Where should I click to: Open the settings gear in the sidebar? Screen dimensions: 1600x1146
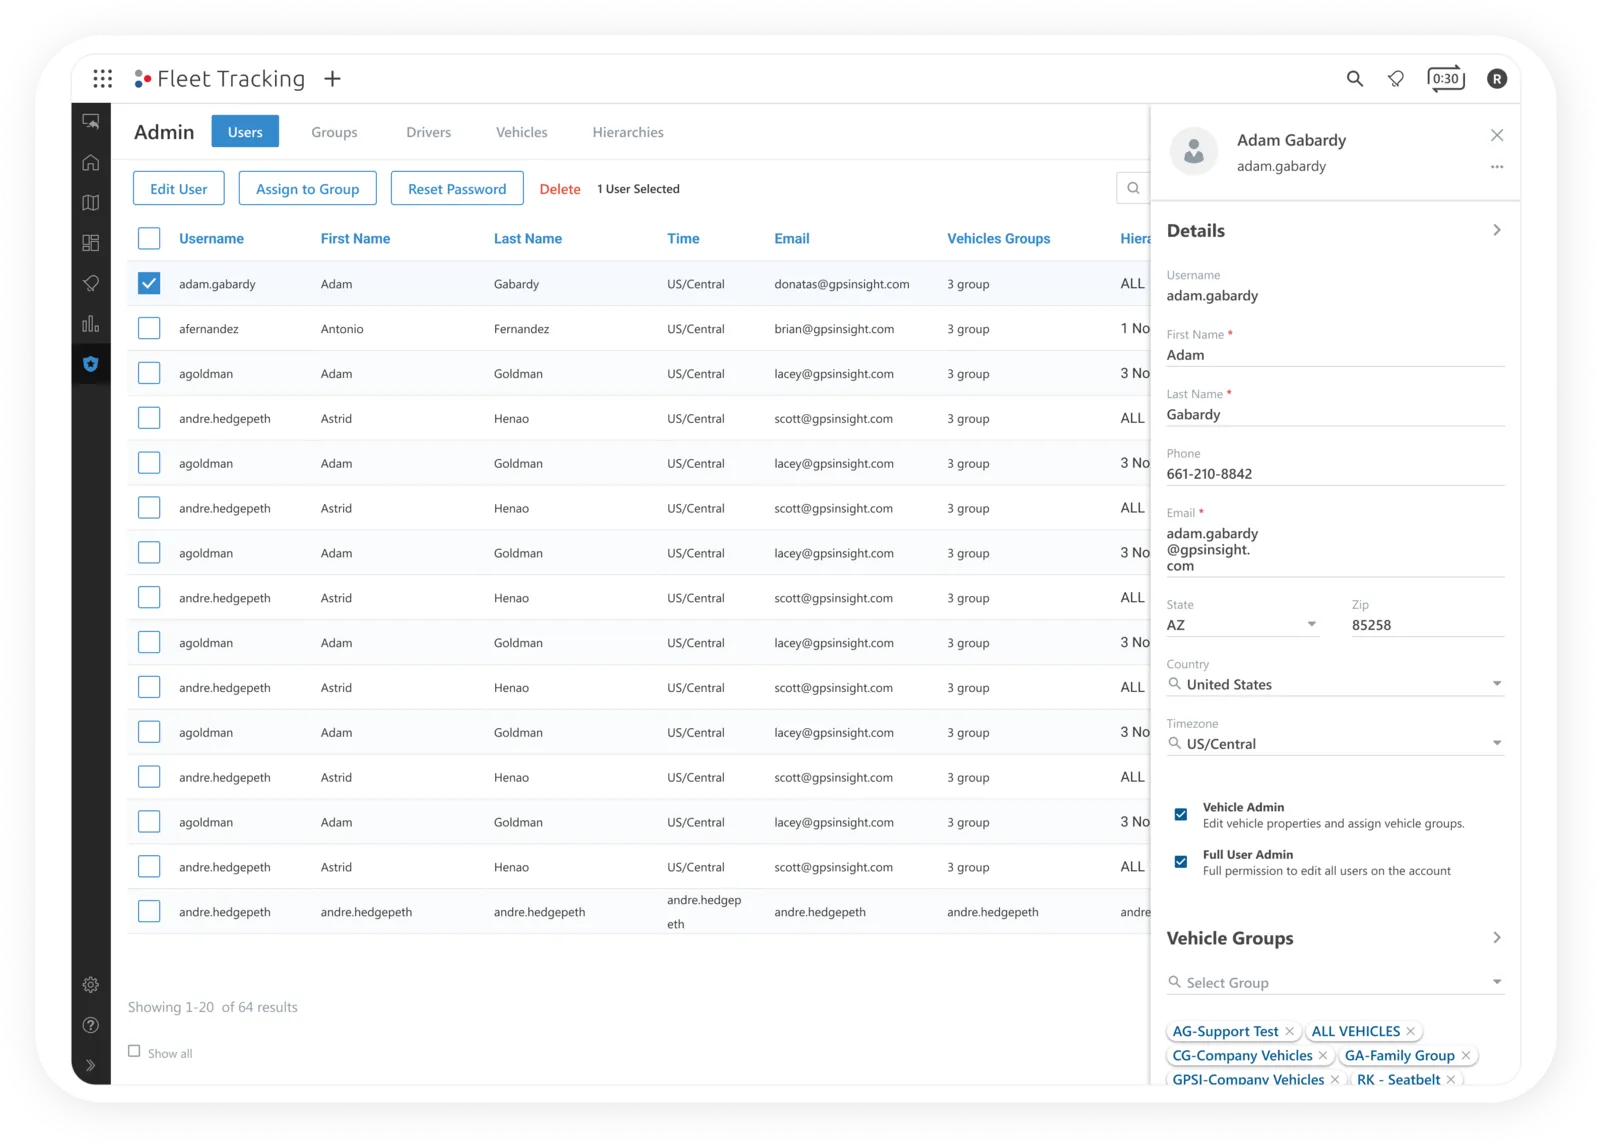click(x=91, y=985)
